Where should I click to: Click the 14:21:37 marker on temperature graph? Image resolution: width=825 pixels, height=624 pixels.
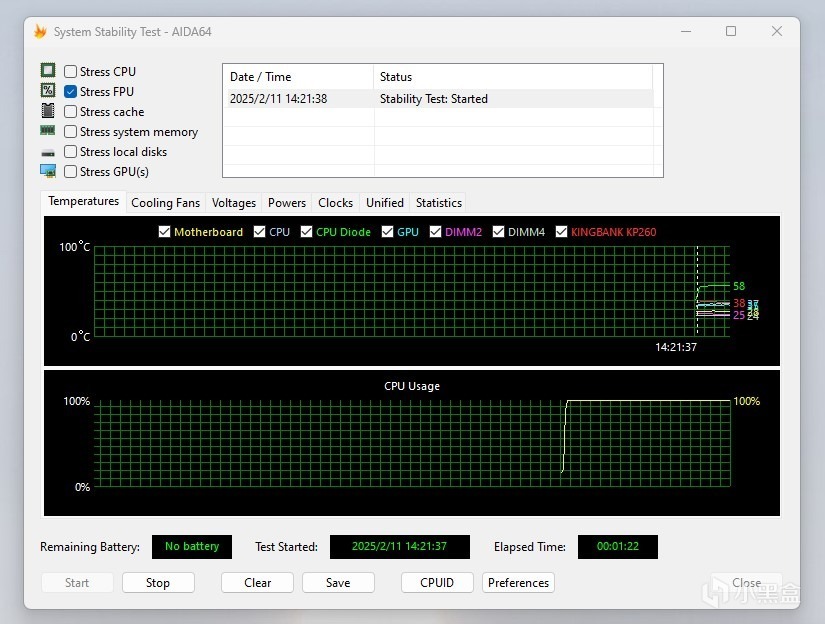(x=676, y=347)
